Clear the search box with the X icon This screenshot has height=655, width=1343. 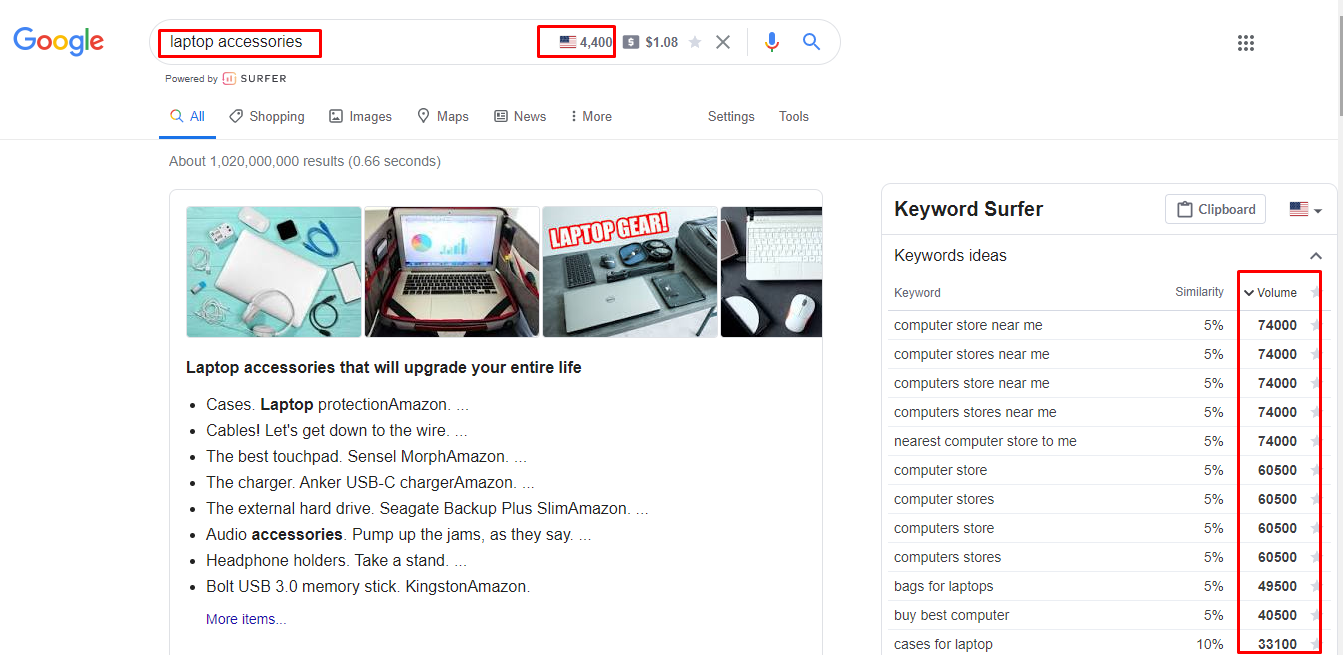click(723, 42)
